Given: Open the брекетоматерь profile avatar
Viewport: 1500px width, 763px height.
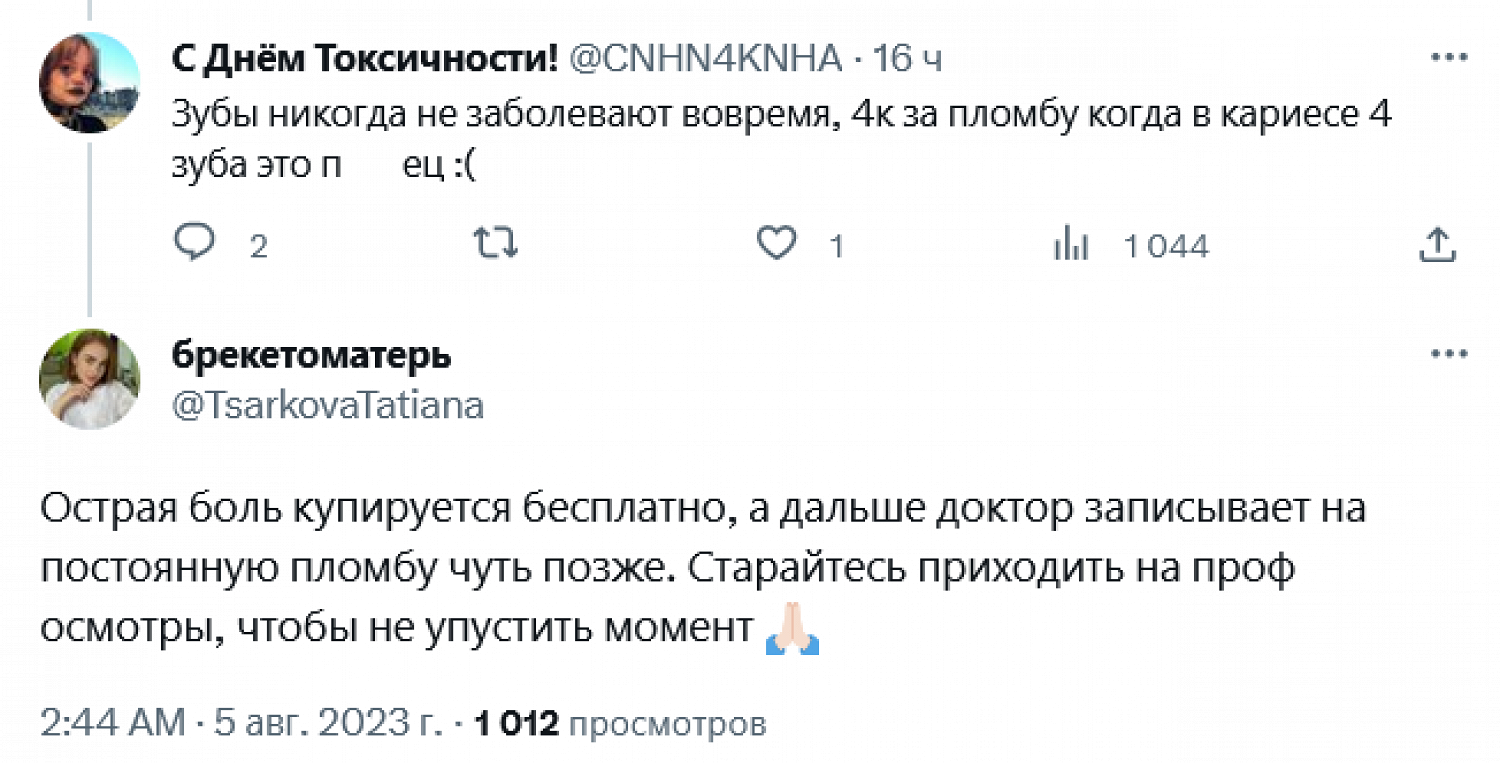Looking at the screenshot, I should coord(89,379).
